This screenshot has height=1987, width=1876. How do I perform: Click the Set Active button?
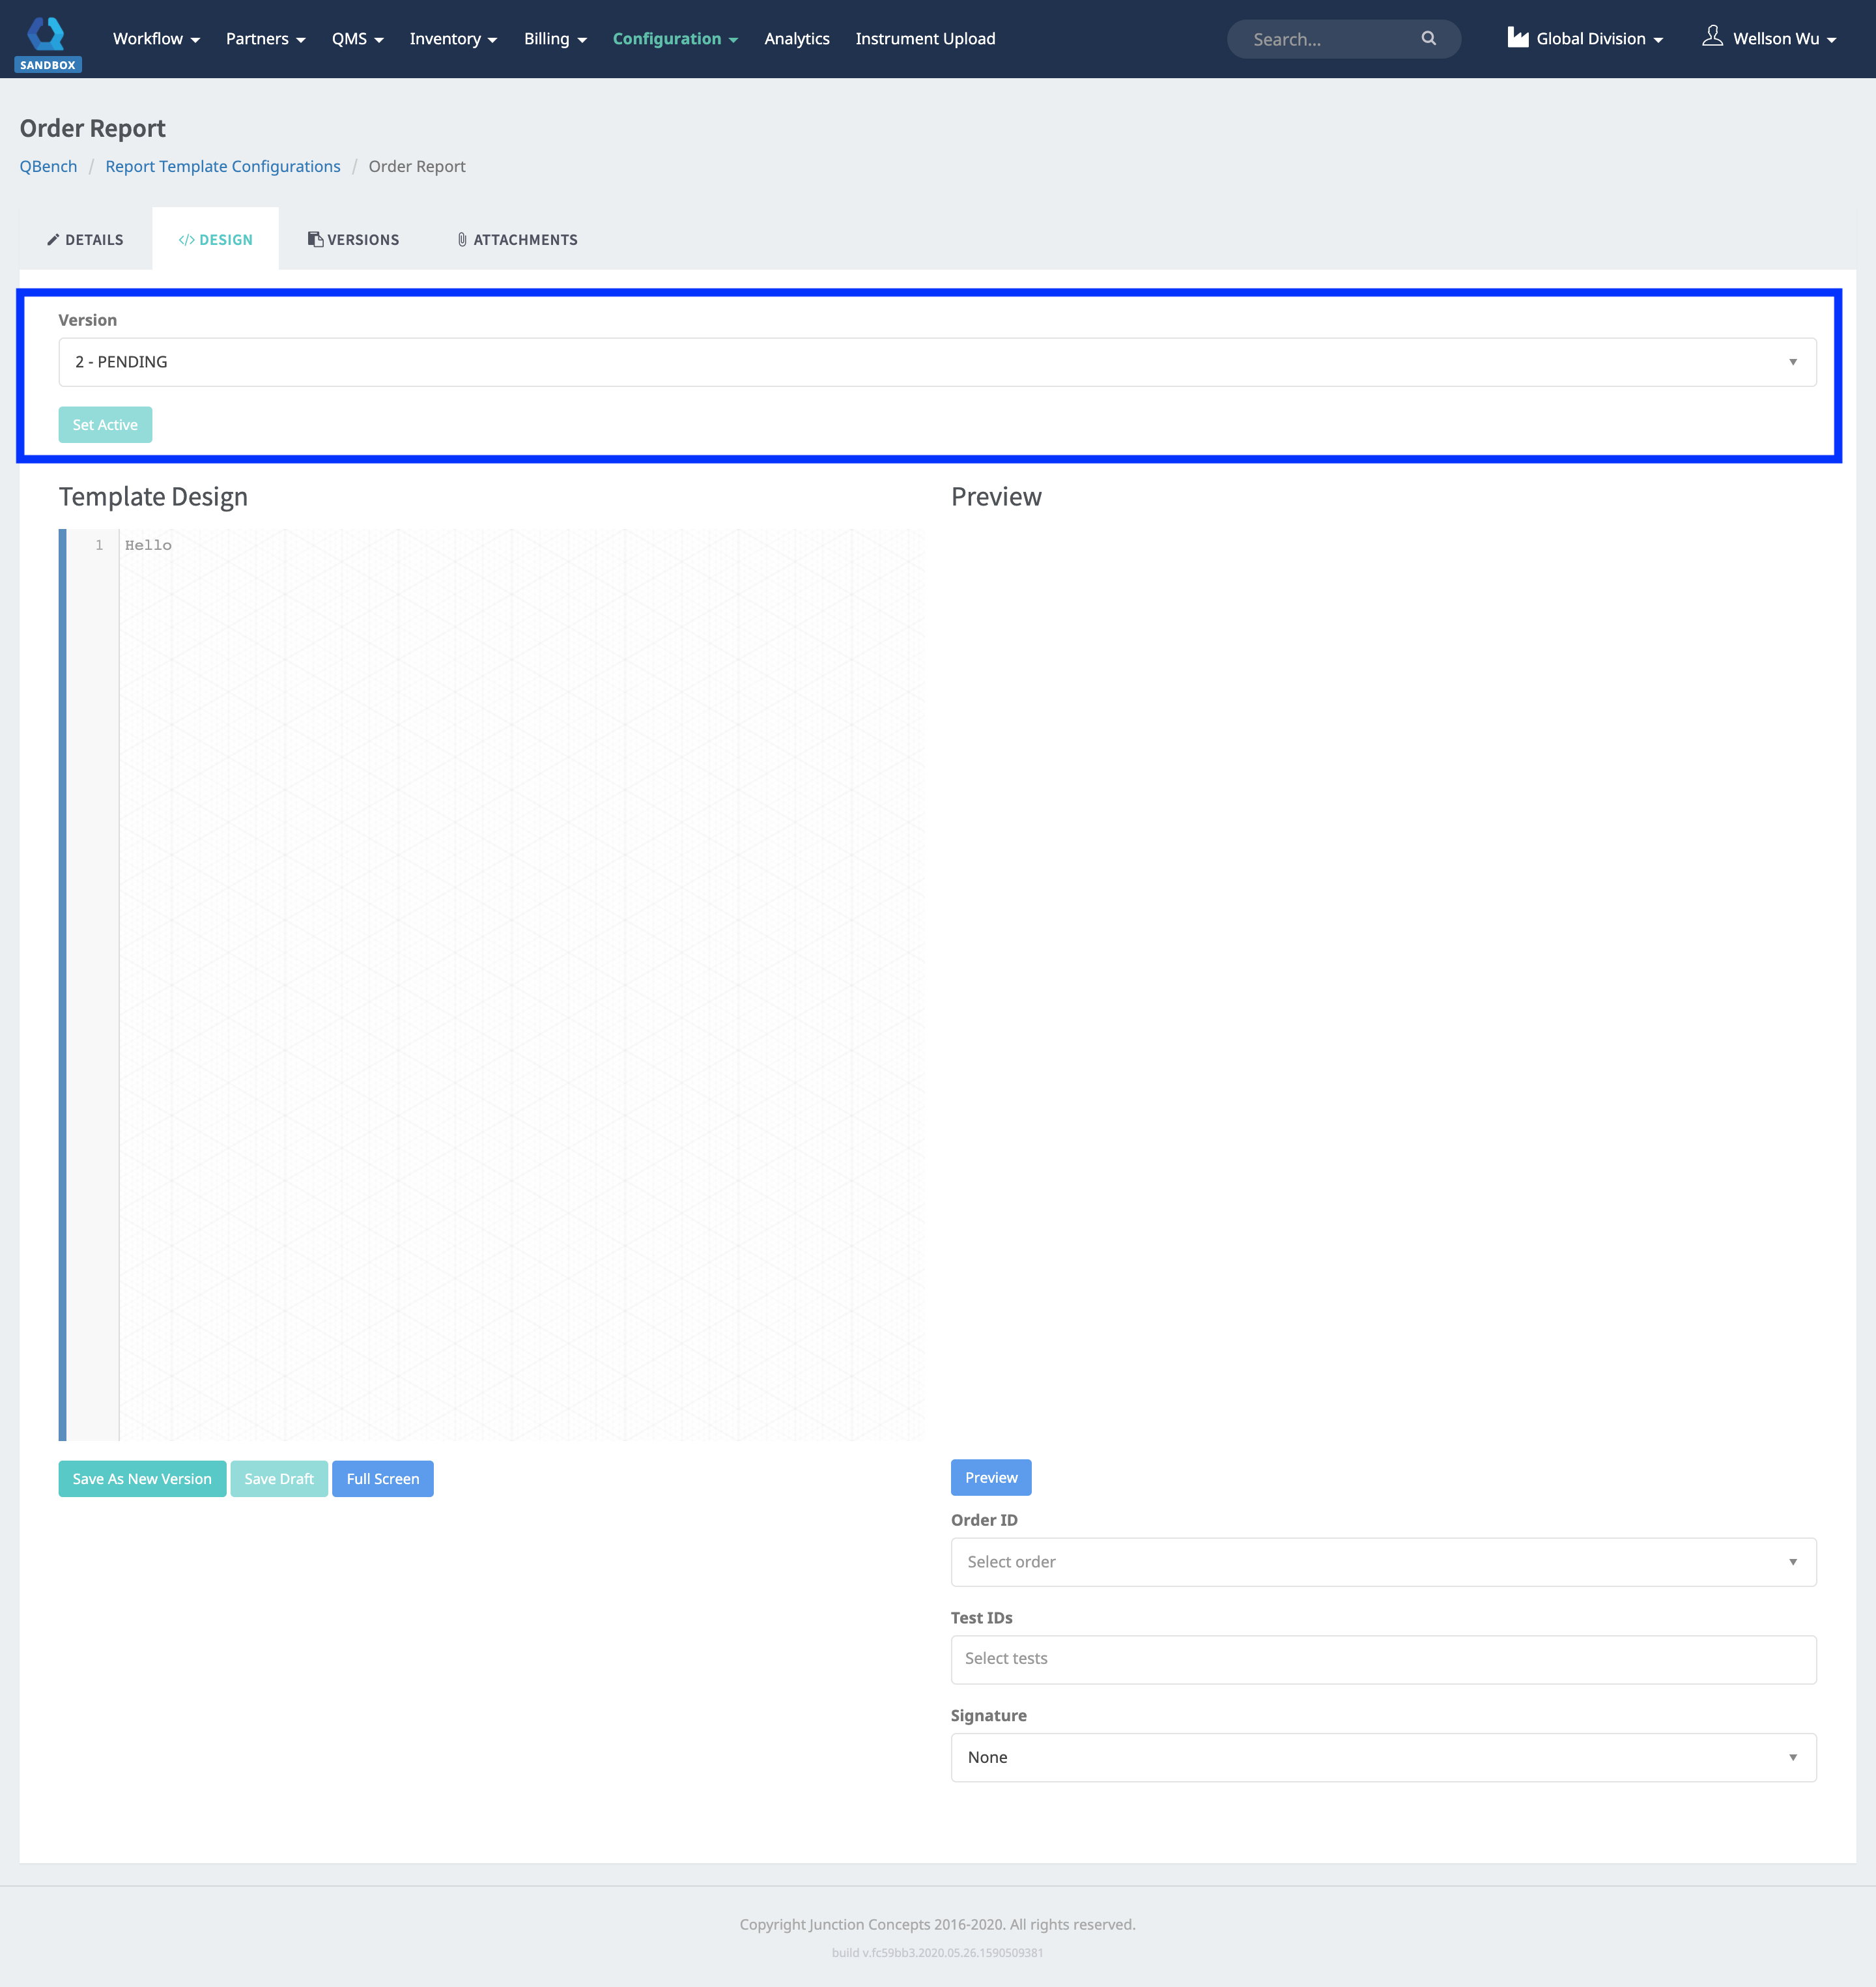(105, 424)
